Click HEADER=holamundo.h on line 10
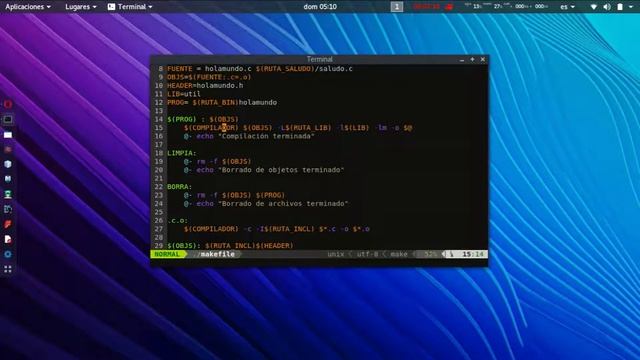 pos(205,86)
